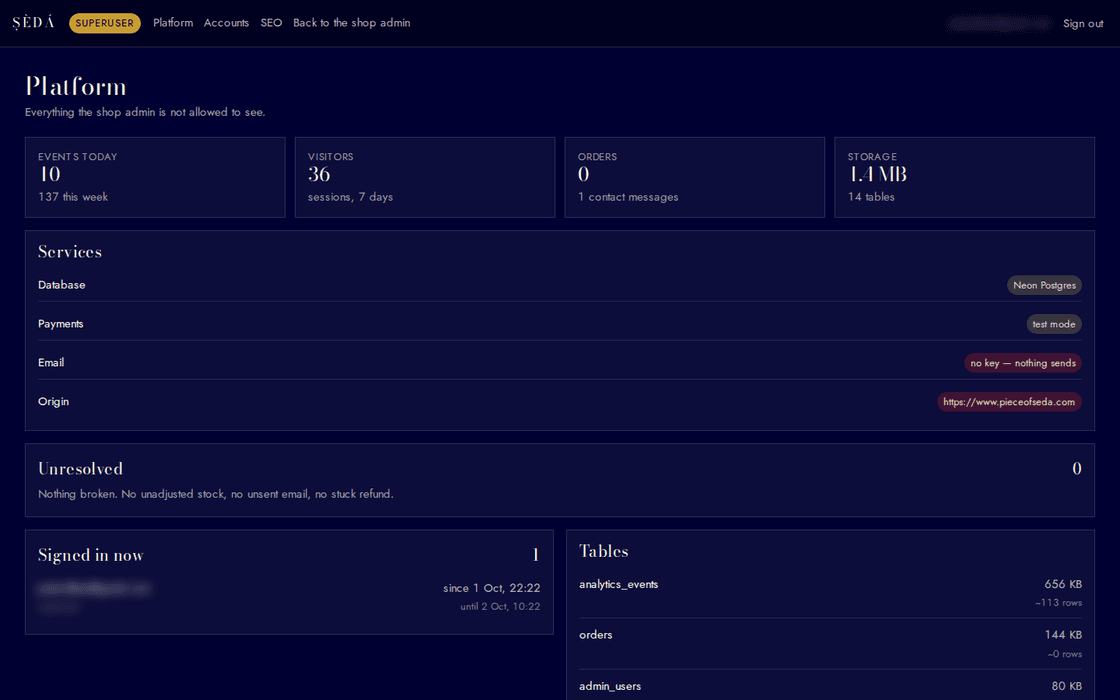Screen dimensions: 1120x700
Task: Click the Unresolved count '0'
Action: [1076, 469]
